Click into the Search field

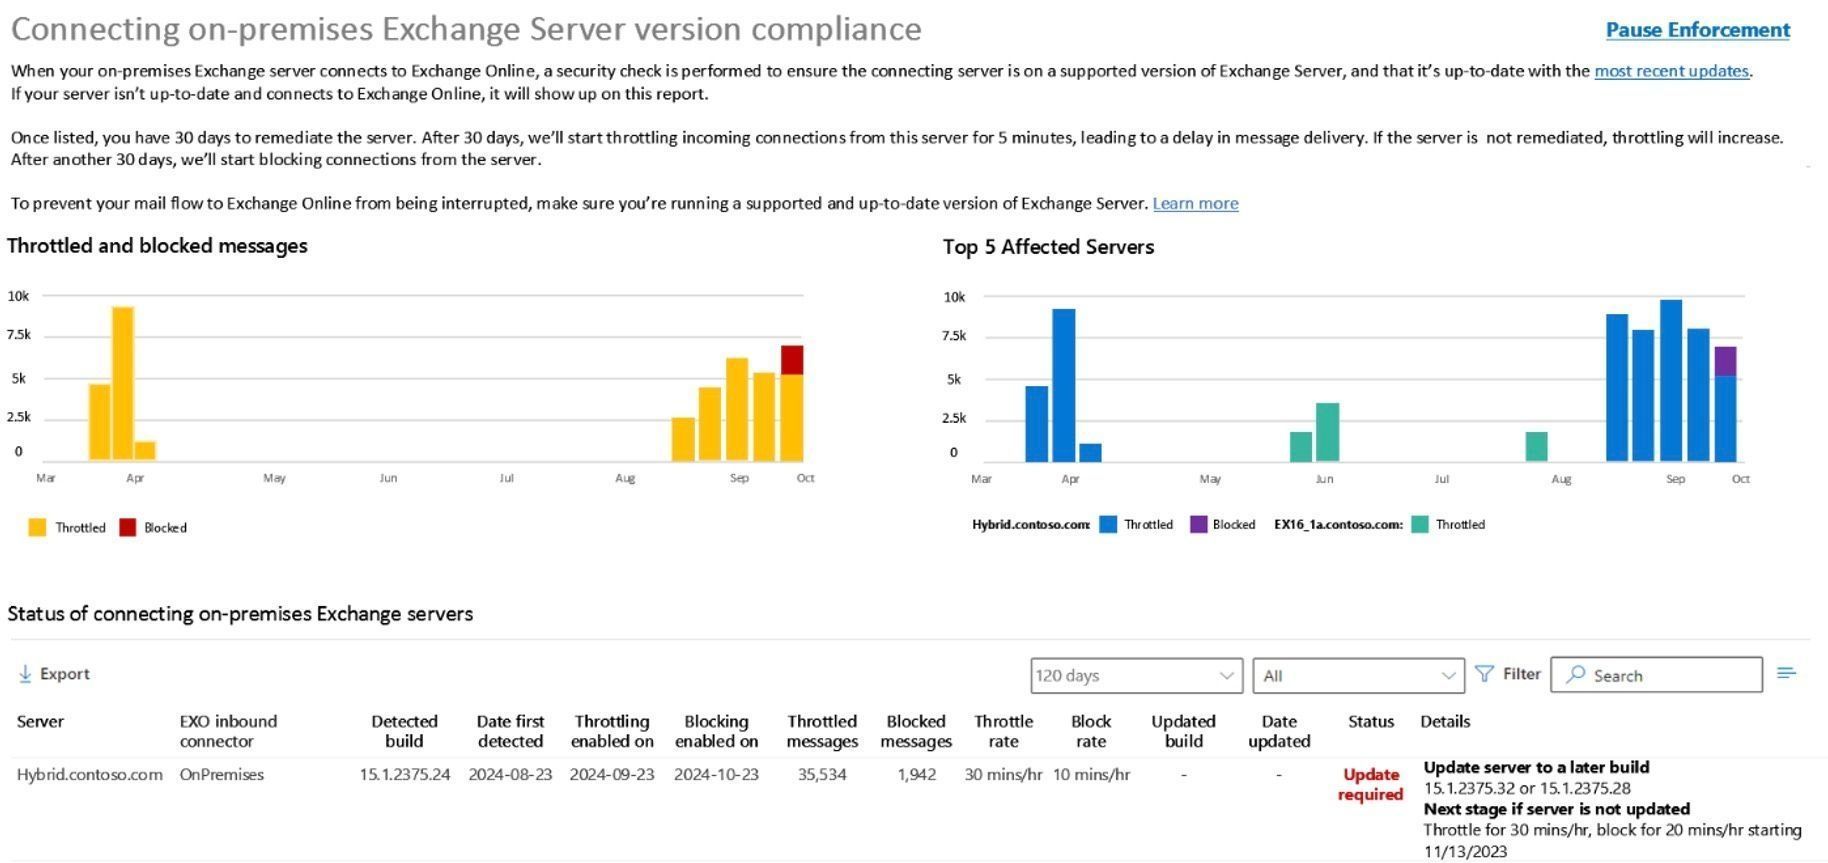1657,675
